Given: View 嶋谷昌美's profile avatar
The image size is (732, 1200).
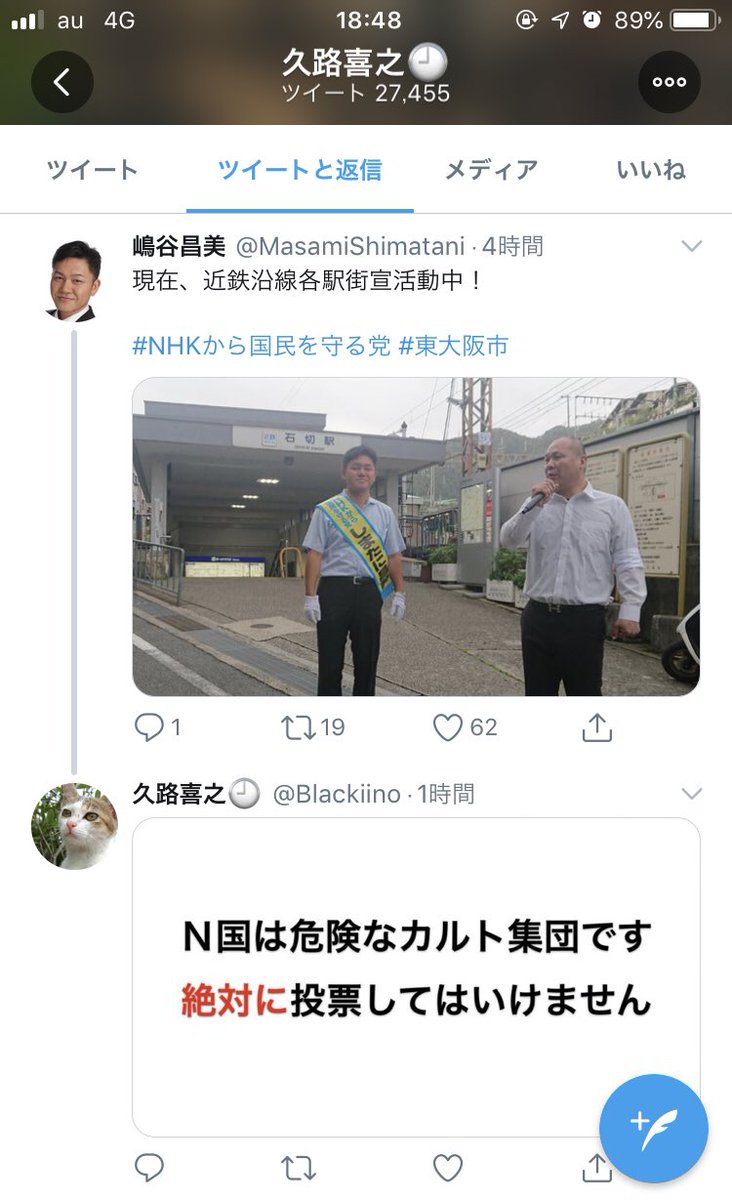Looking at the screenshot, I should tap(75, 281).
